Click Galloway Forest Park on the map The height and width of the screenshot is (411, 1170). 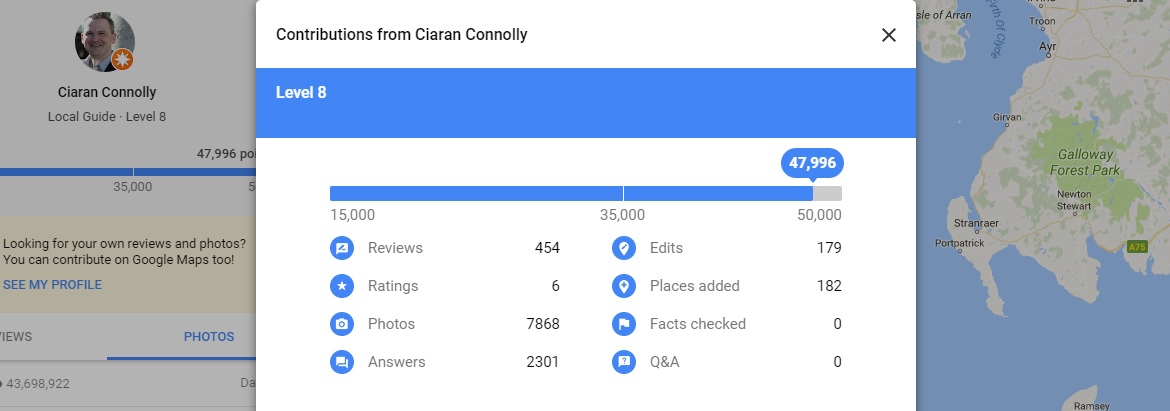click(x=1085, y=163)
